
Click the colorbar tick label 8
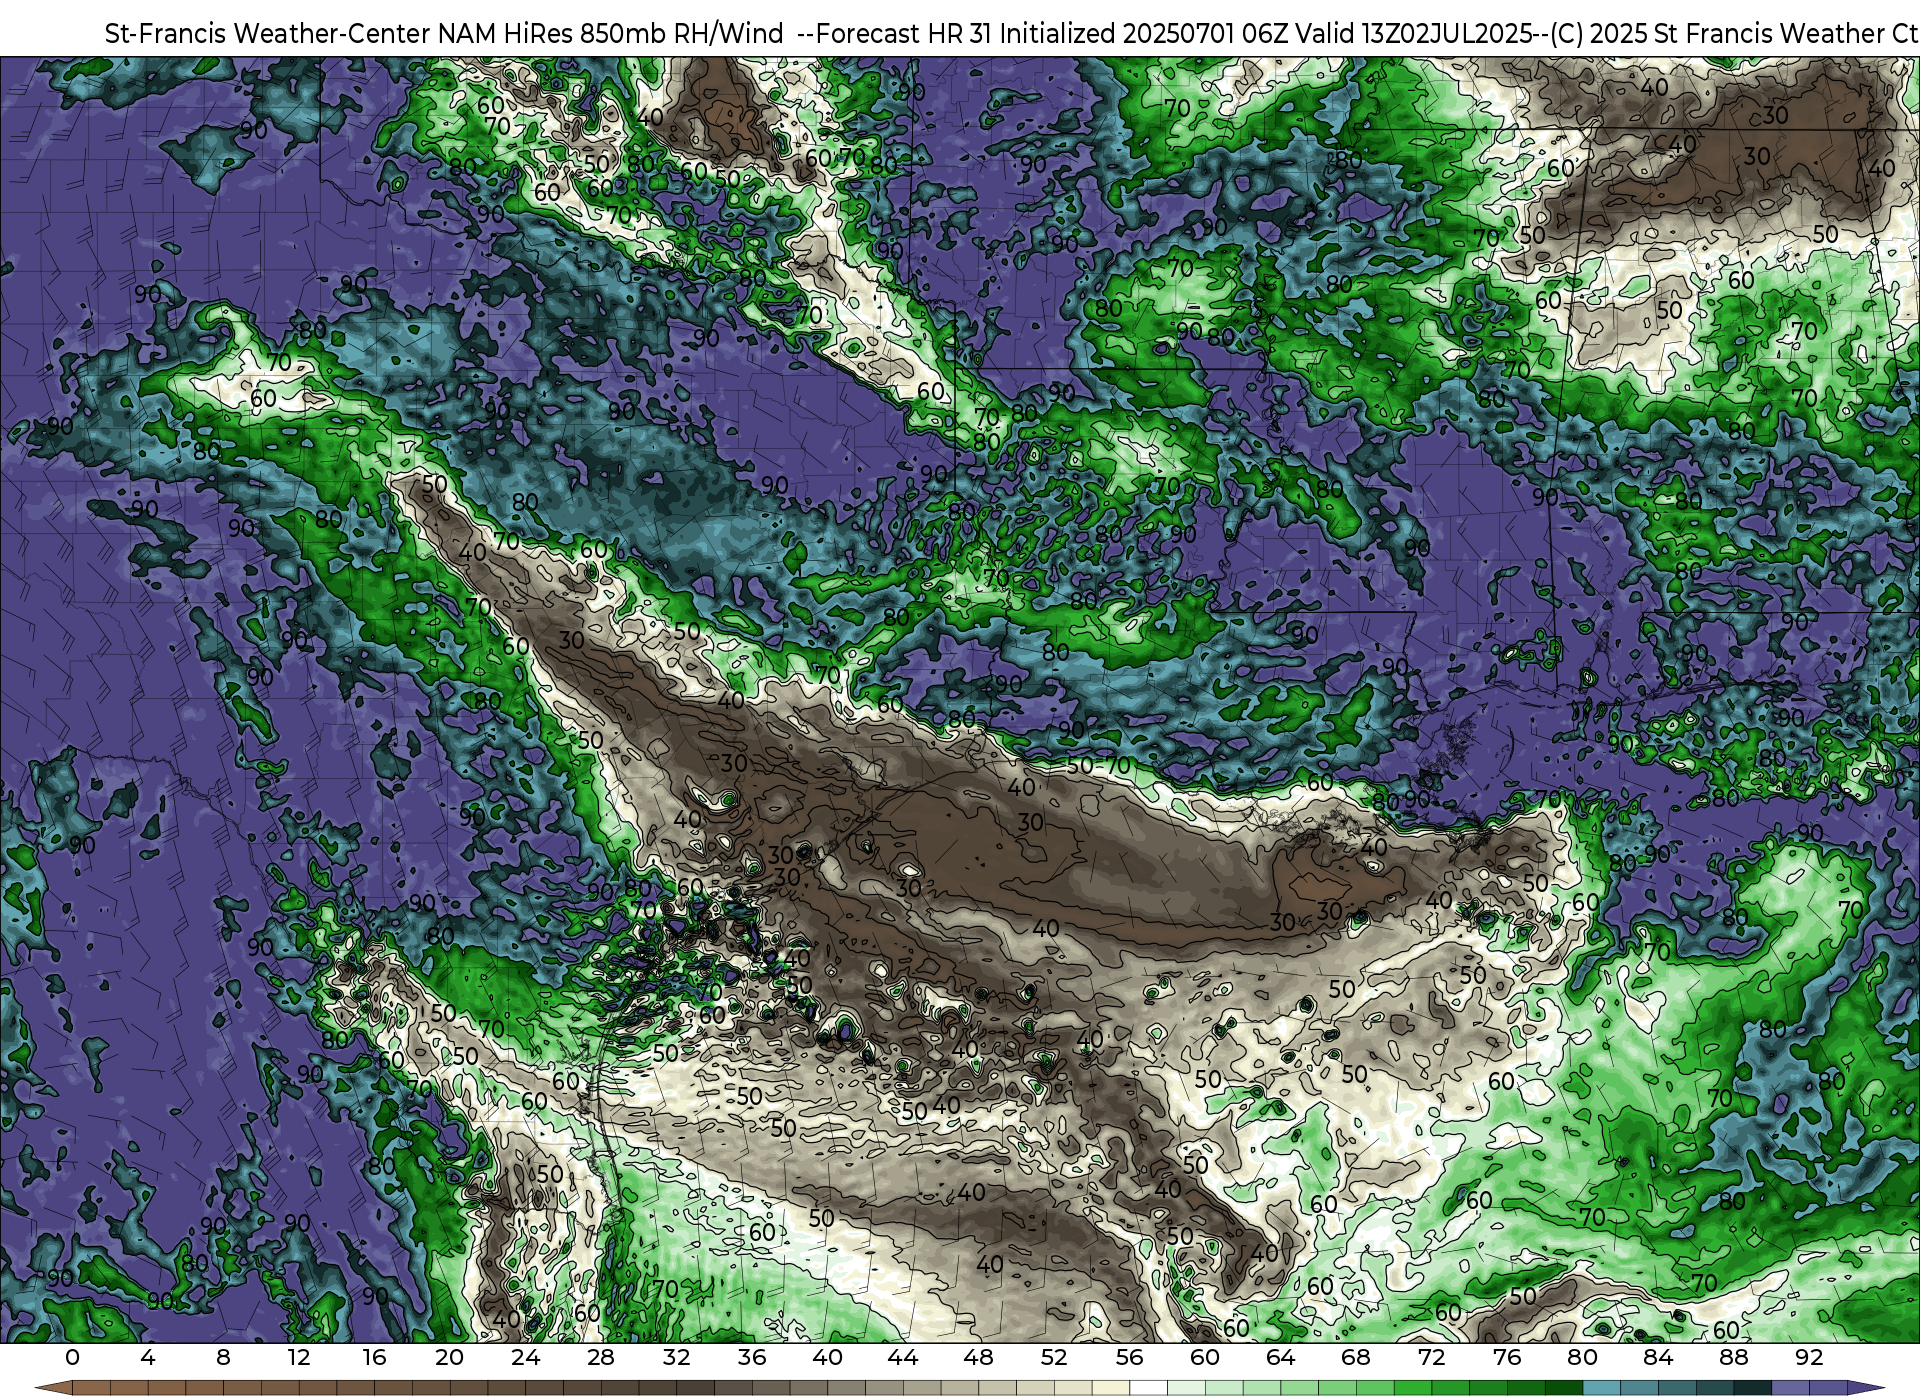223,1358
